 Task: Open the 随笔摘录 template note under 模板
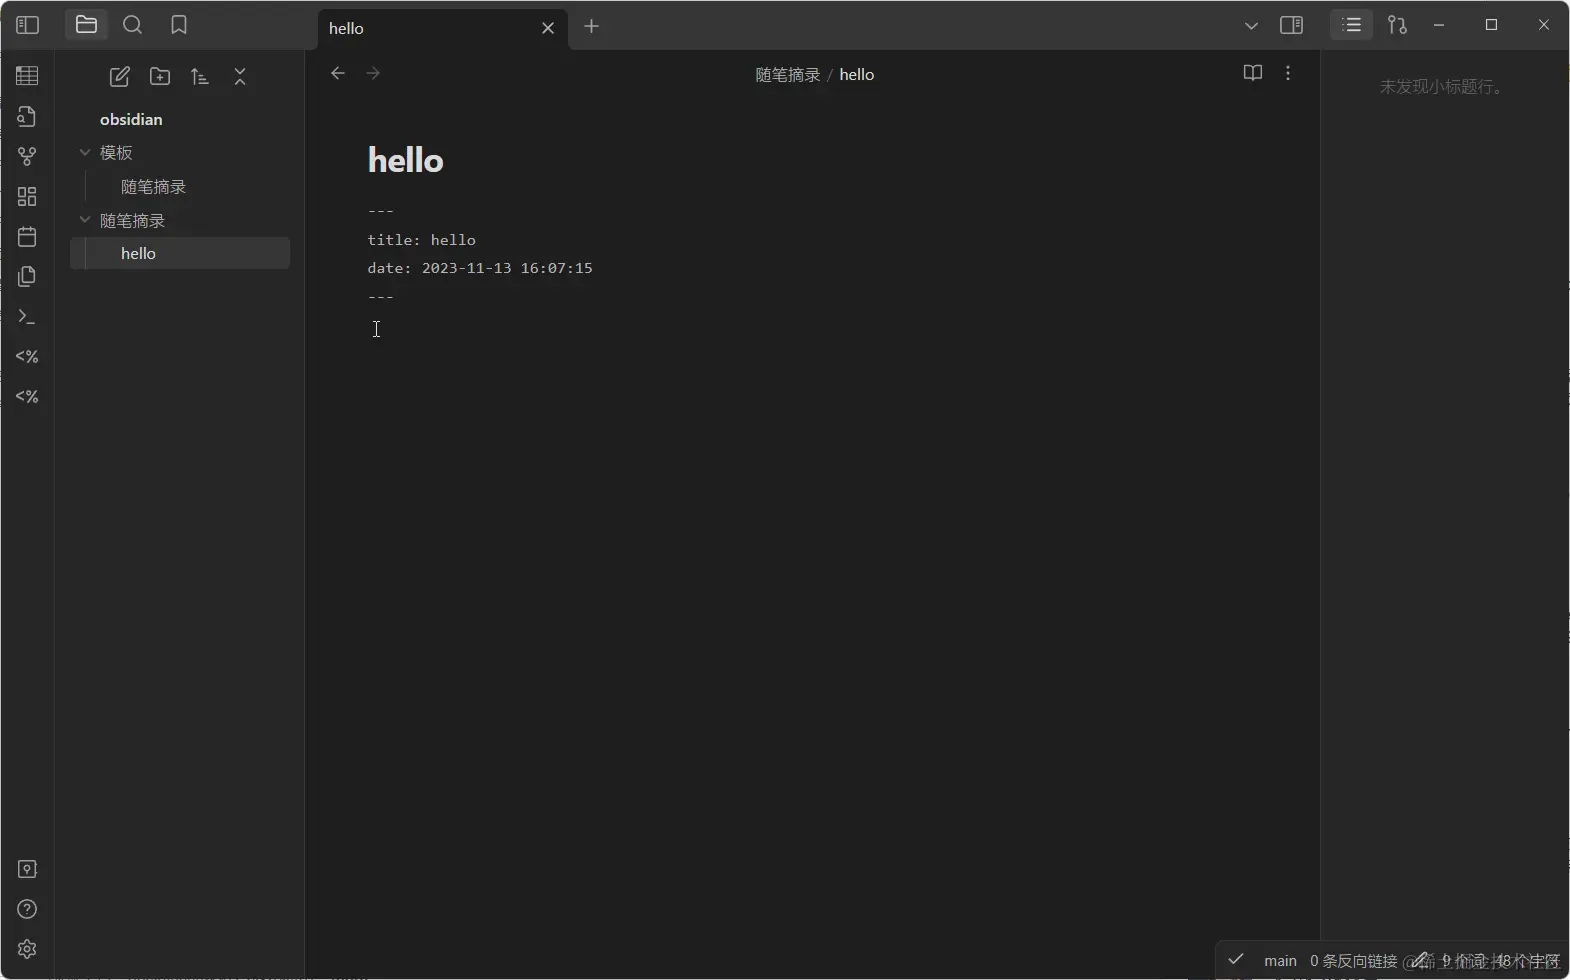tap(153, 187)
